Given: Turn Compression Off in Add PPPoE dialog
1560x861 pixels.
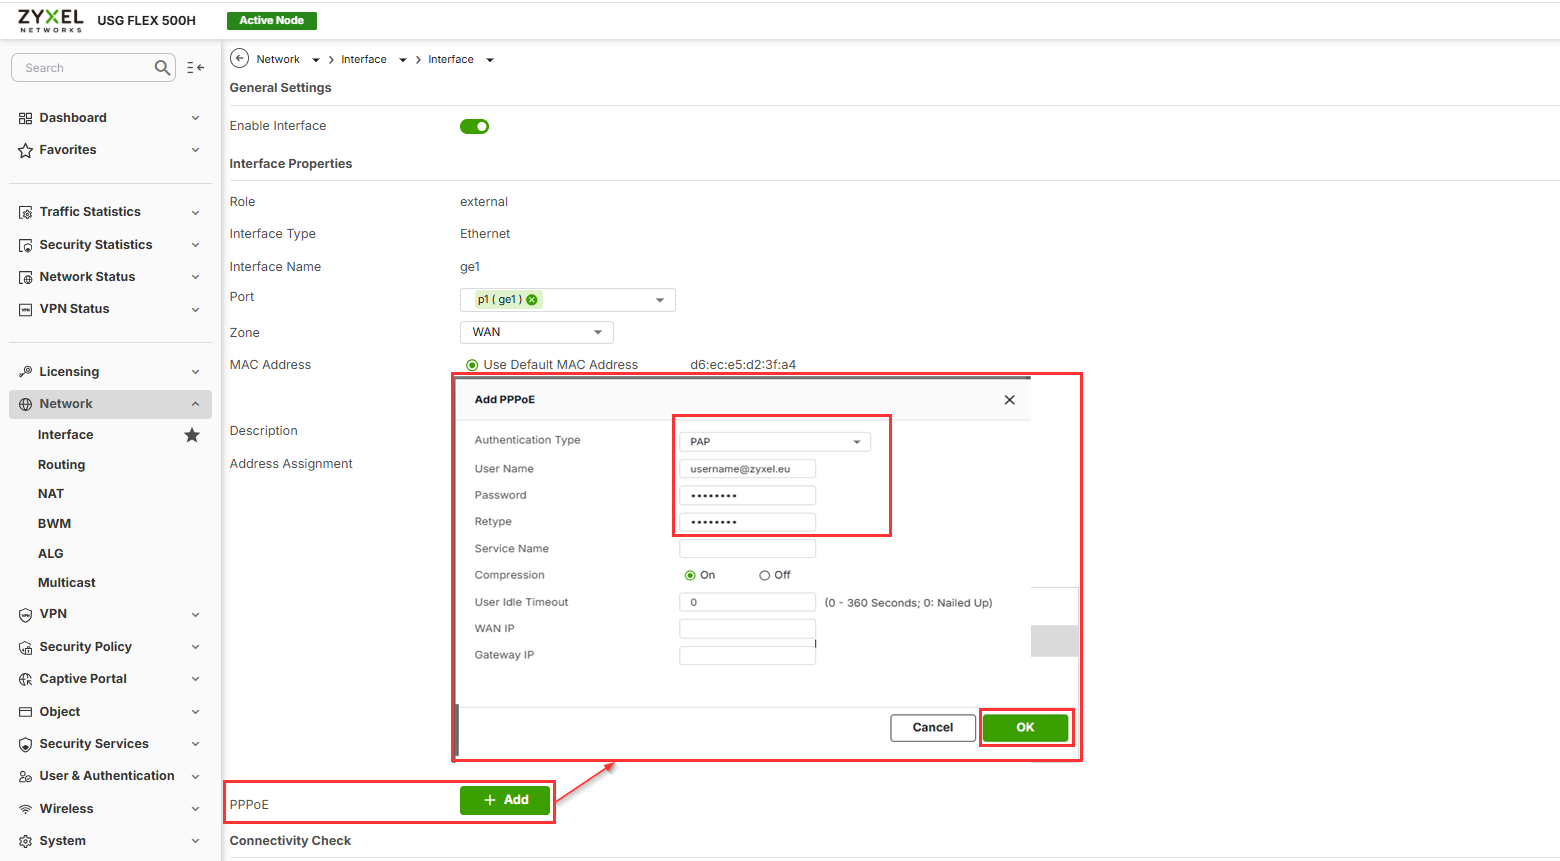Looking at the screenshot, I should pos(766,575).
